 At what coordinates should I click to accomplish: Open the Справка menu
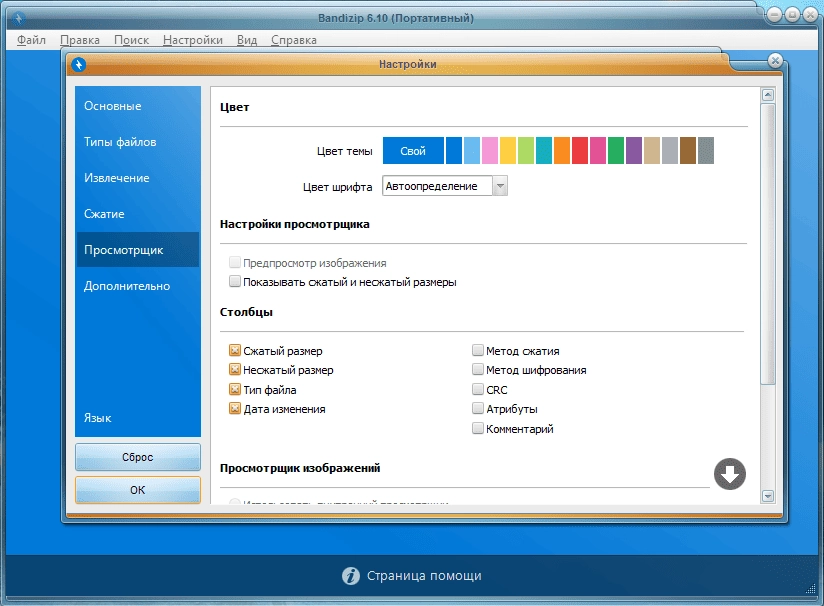[294, 40]
